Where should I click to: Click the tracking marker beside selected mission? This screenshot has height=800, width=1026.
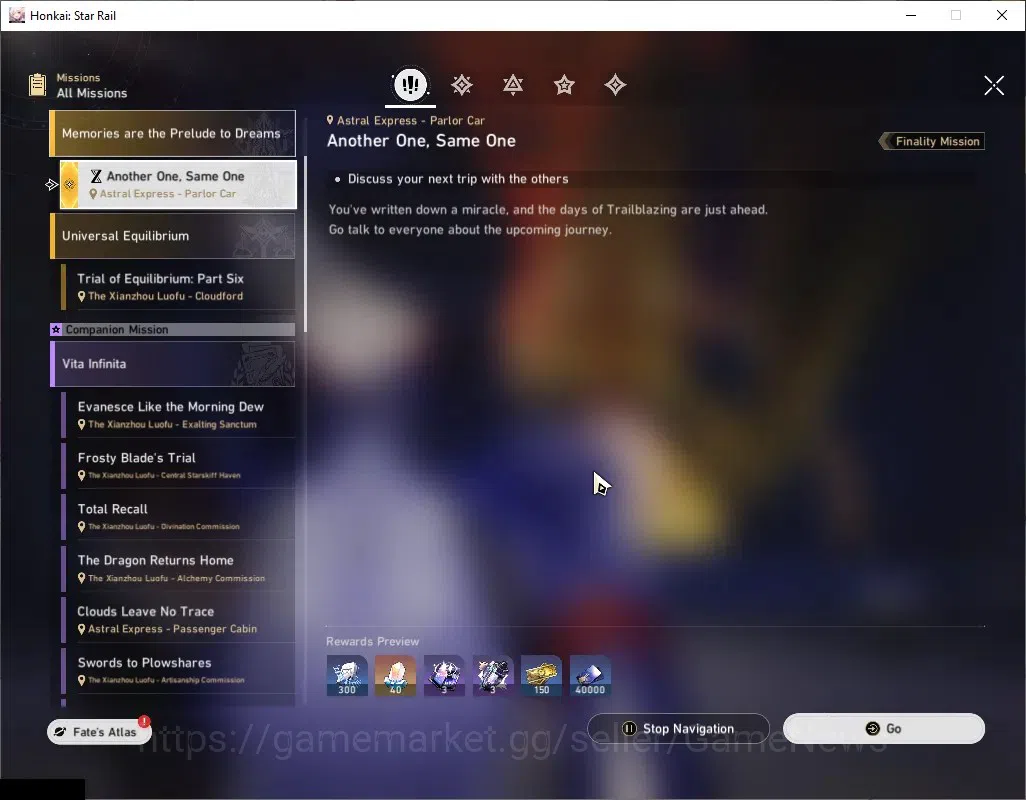[x=52, y=185]
